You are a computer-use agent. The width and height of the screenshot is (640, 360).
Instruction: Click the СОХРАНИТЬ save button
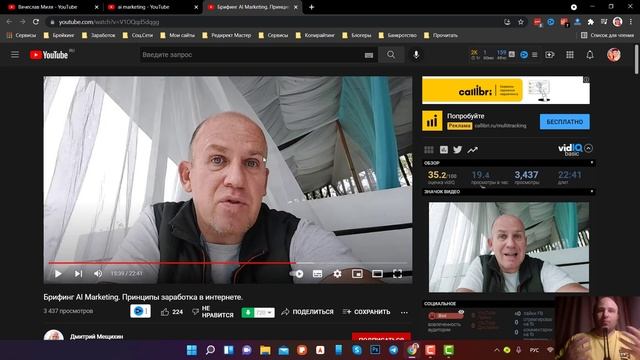[x=367, y=312]
